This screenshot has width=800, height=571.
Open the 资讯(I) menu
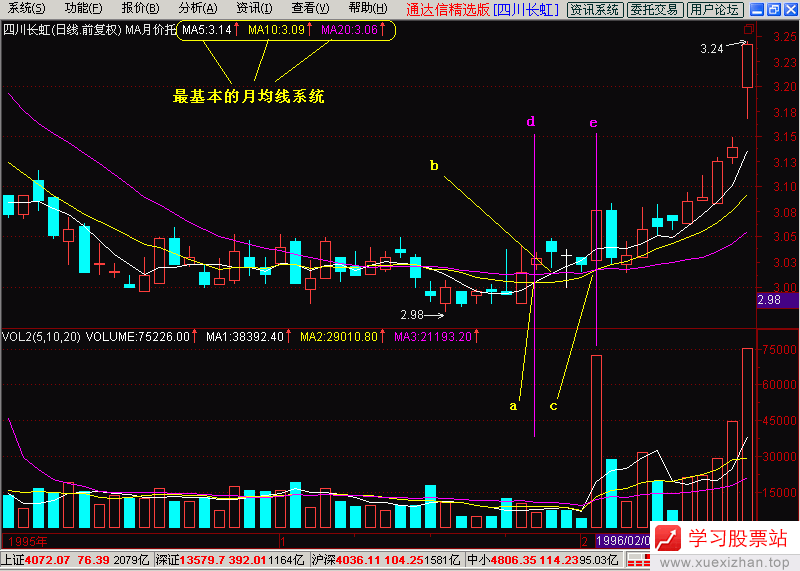254,9
